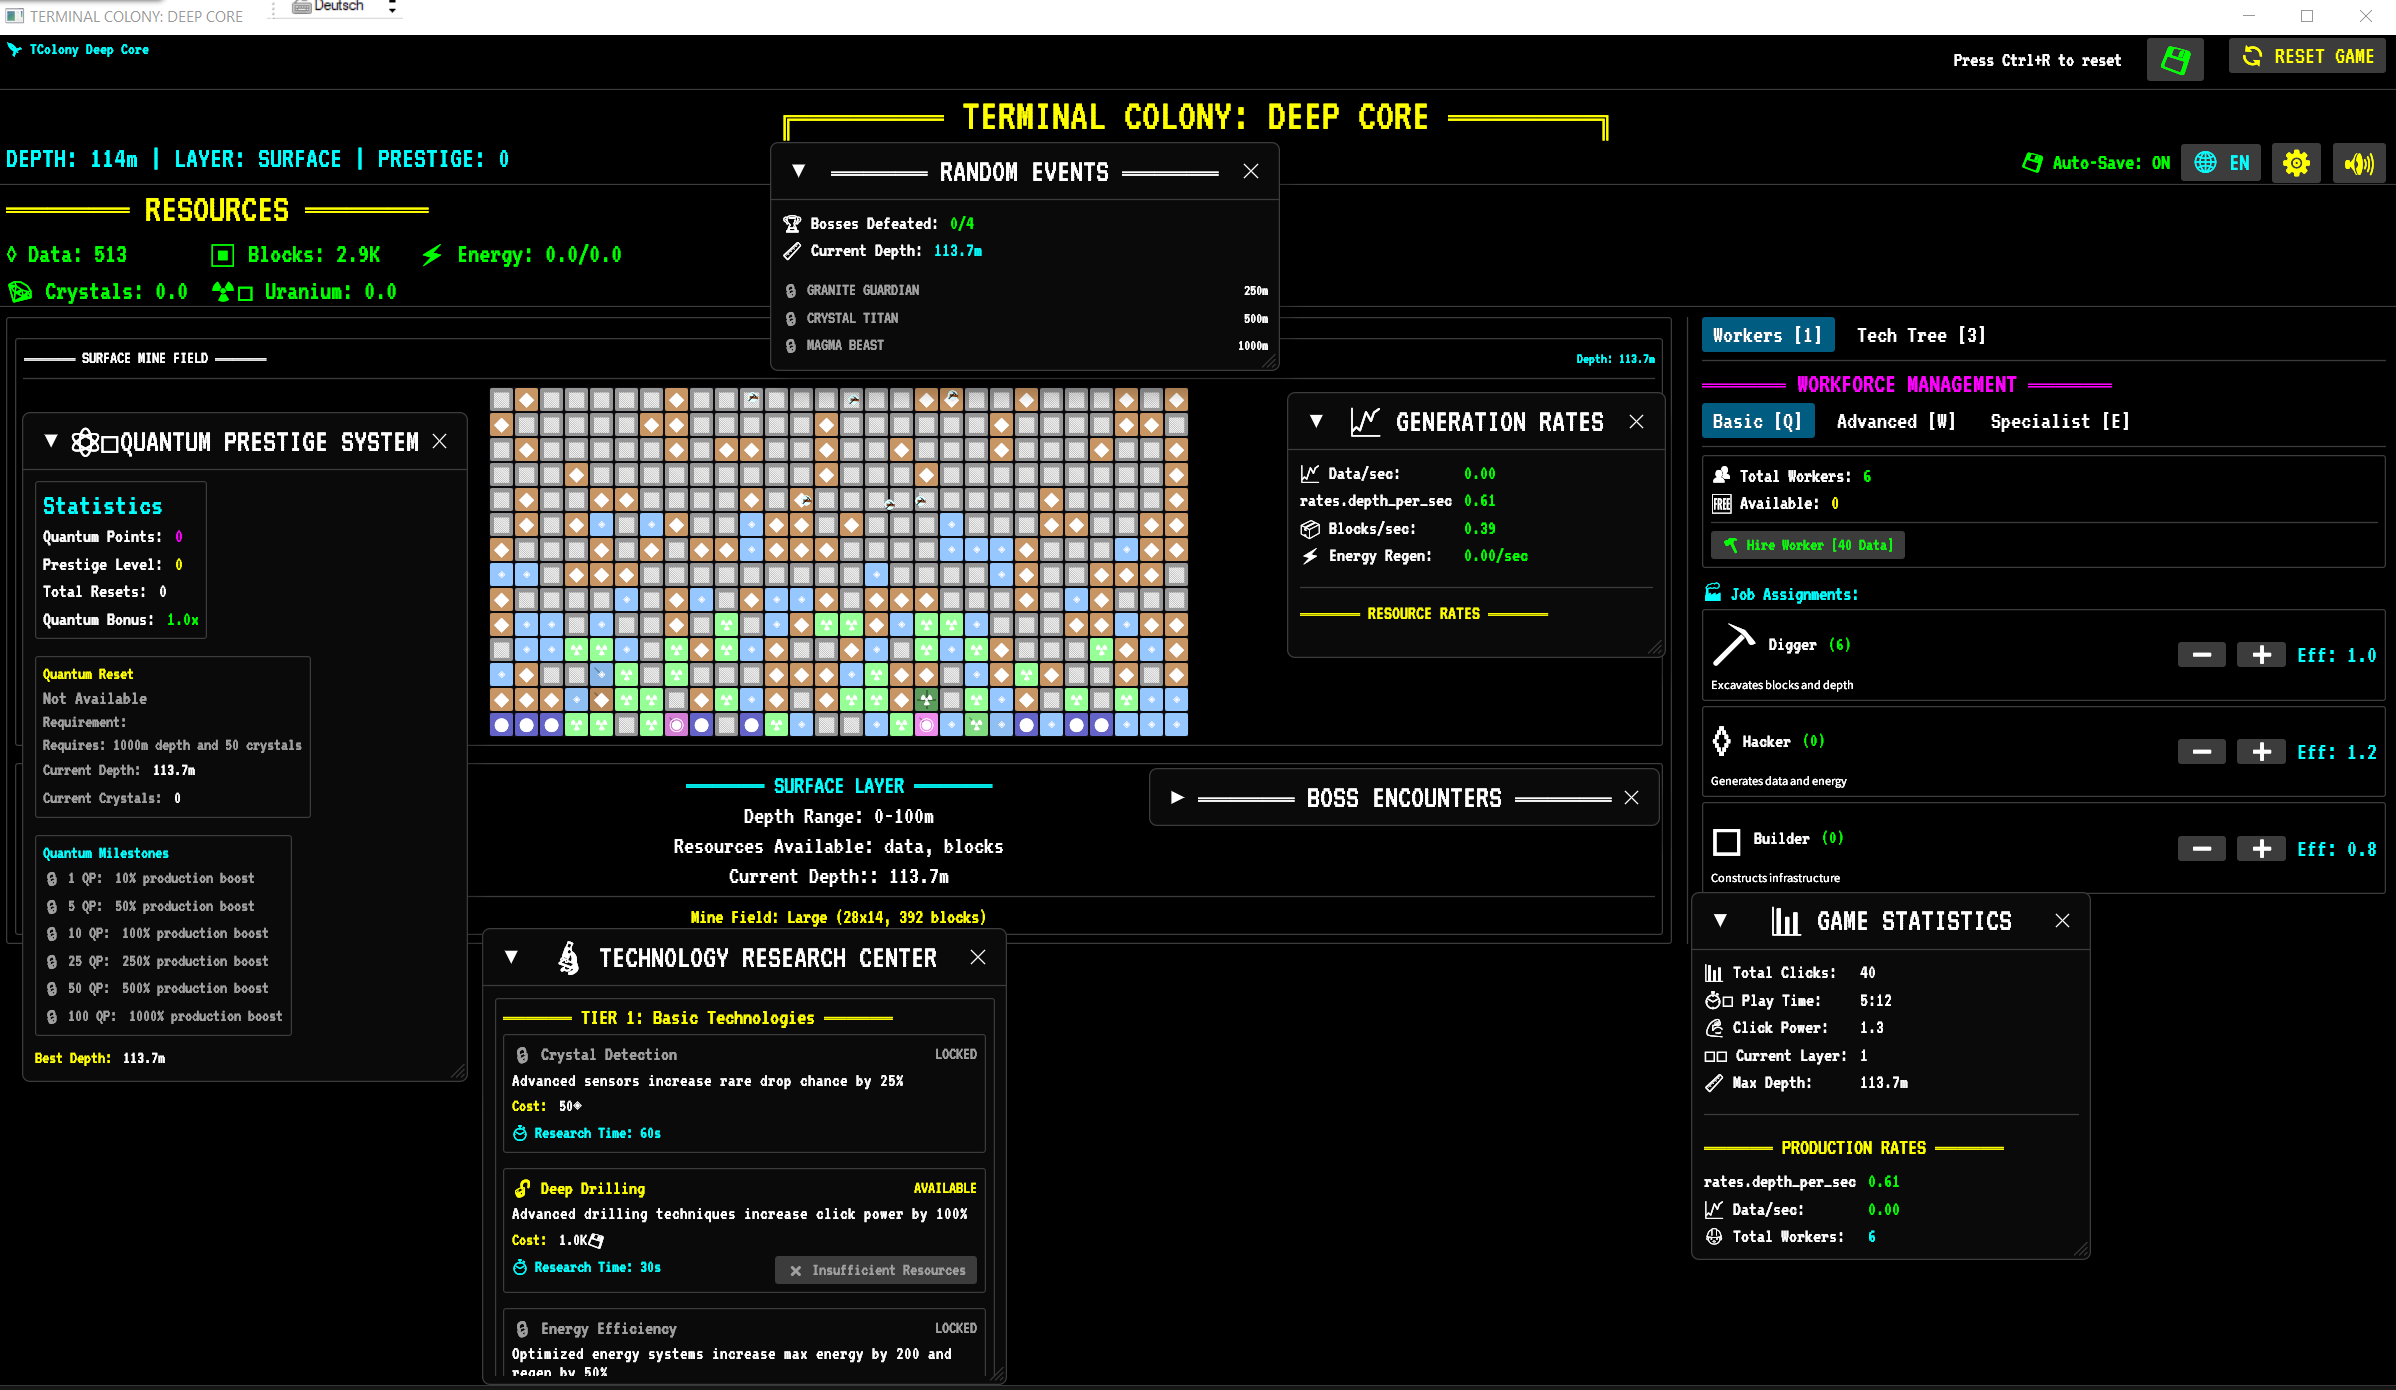Select the Advanced [W] workforce tab
The width and height of the screenshot is (2396, 1390).
[1895, 421]
